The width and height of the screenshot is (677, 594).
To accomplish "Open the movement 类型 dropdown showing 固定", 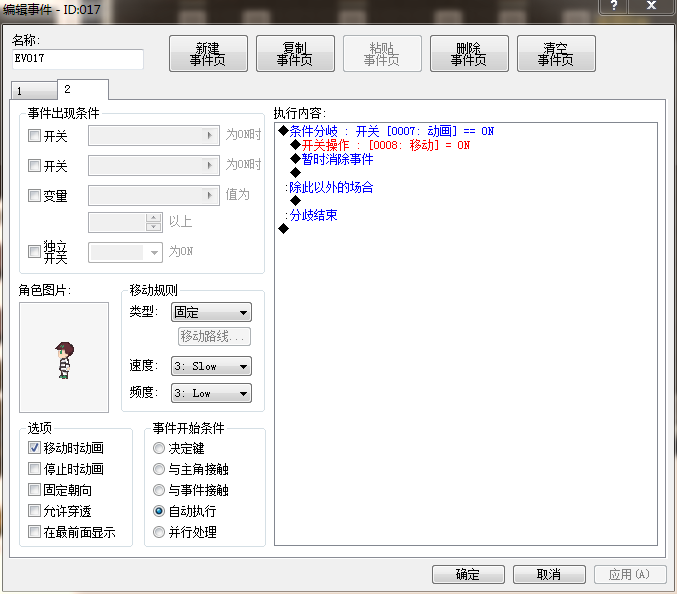I will (211, 312).
